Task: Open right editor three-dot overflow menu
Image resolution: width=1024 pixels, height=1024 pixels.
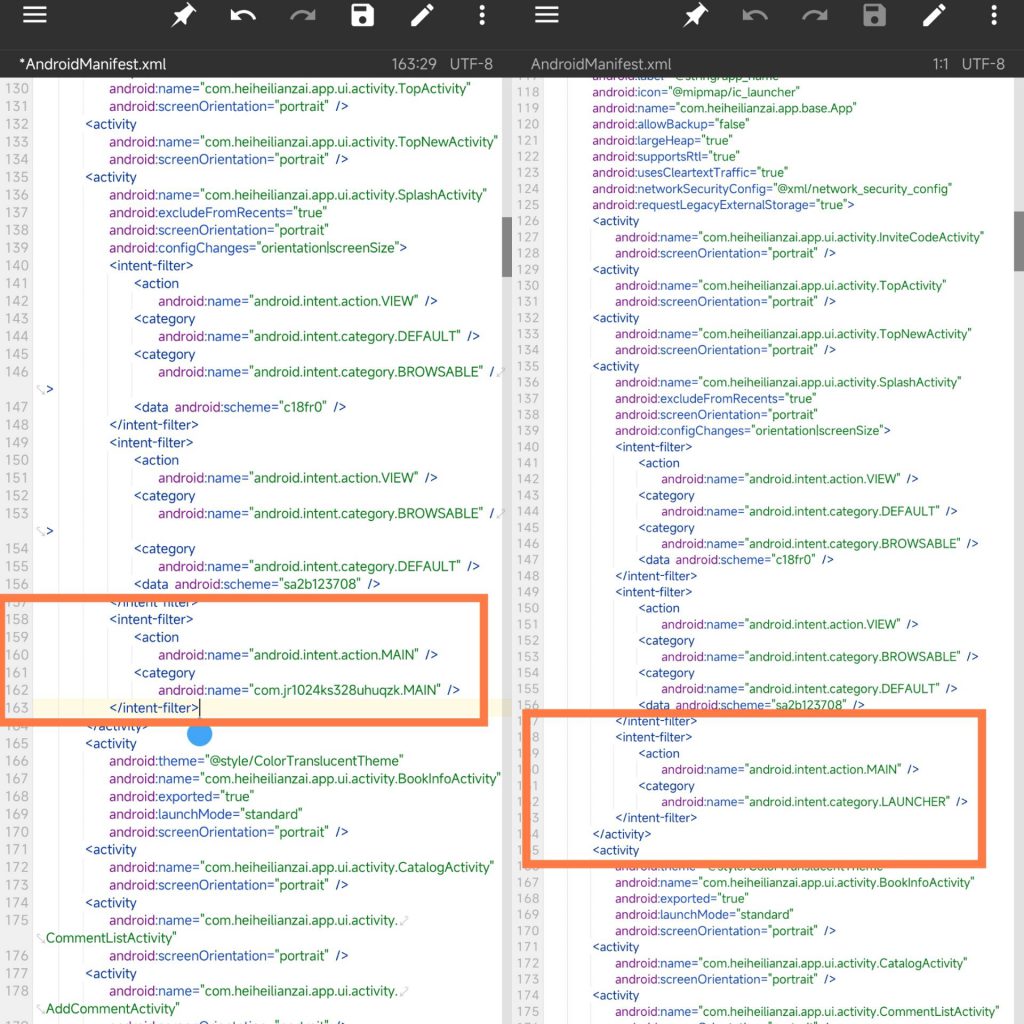Action: point(994,15)
